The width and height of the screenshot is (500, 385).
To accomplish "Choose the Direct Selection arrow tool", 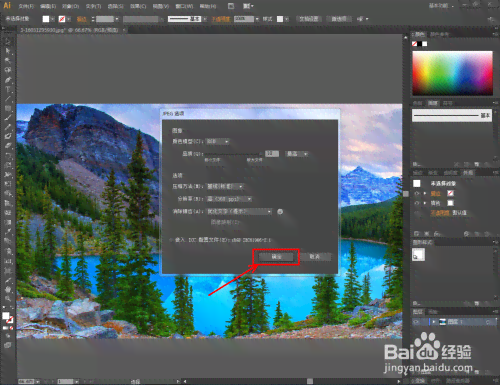I will coord(8,51).
